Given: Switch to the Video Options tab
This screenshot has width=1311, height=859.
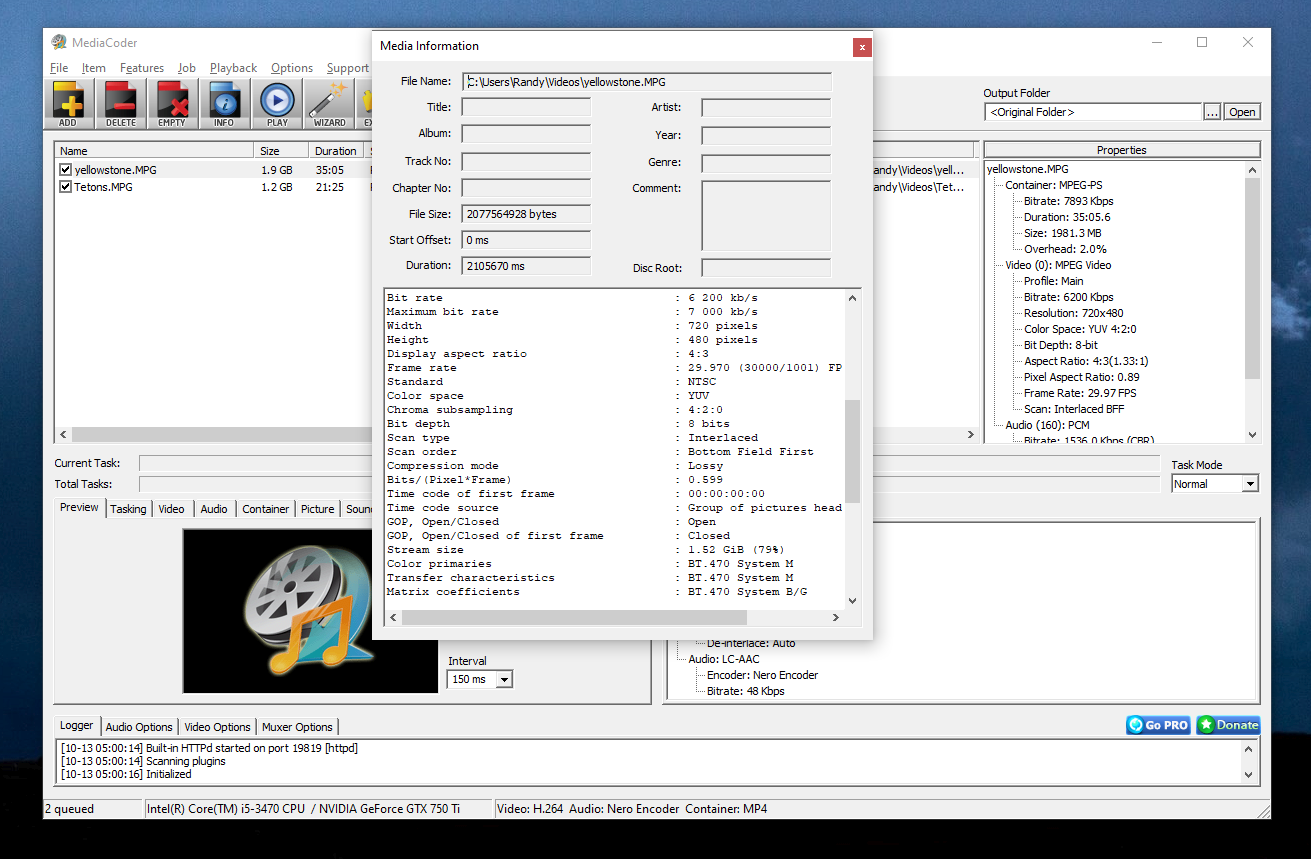Looking at the screenshot, I should pos(217,727).
